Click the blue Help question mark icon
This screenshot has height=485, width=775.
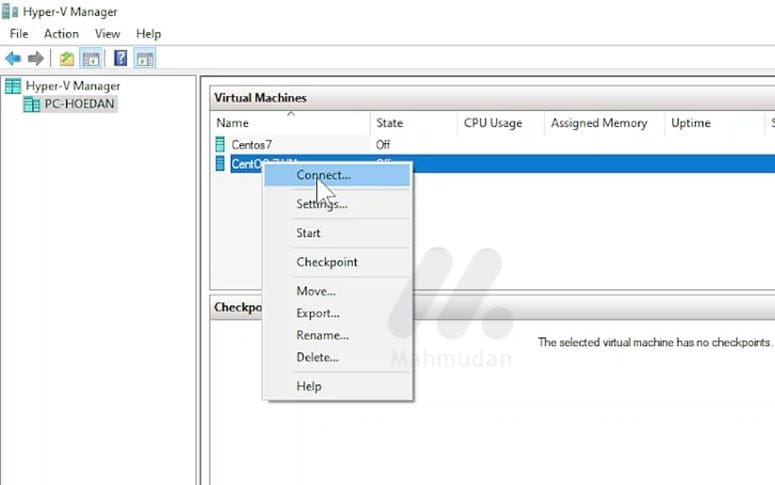[120, 58]
